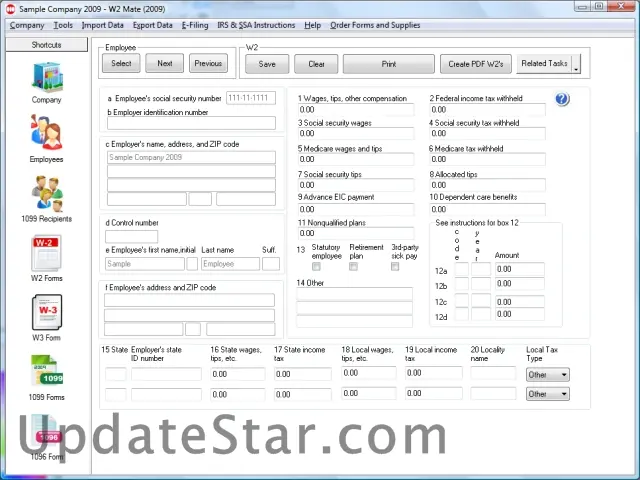Viewport: 640px width, 480px height.
Task: Click first row State income tax field
Action: pos(302,374)
